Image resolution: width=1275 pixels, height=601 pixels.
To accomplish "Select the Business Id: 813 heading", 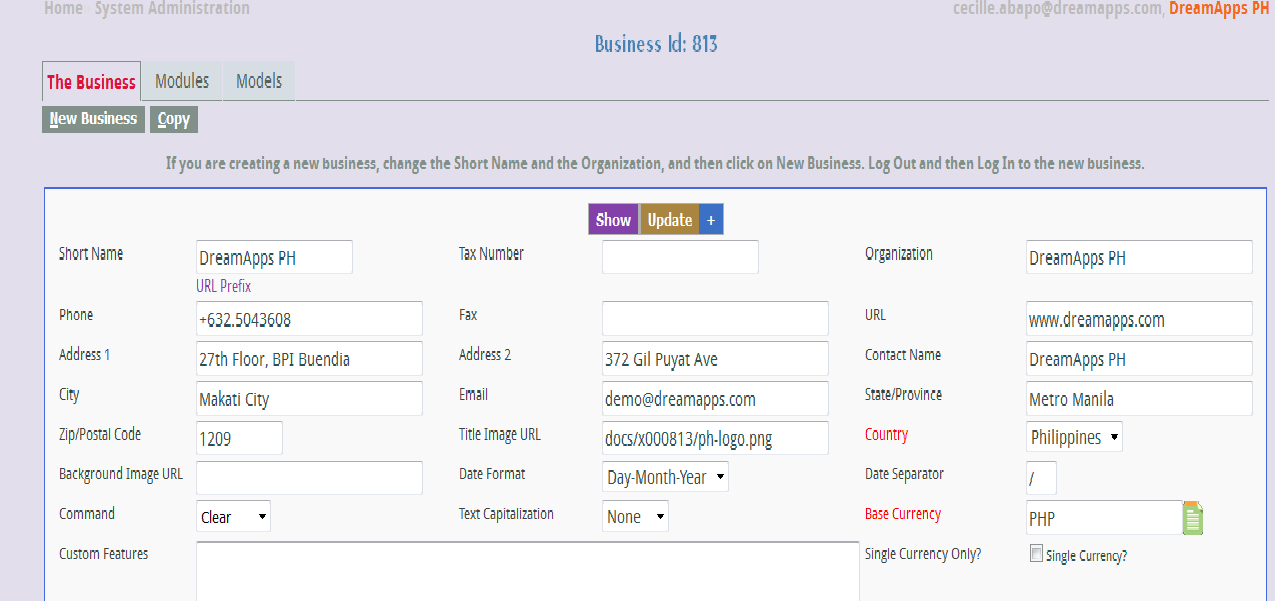I will [x=656, y=44].
